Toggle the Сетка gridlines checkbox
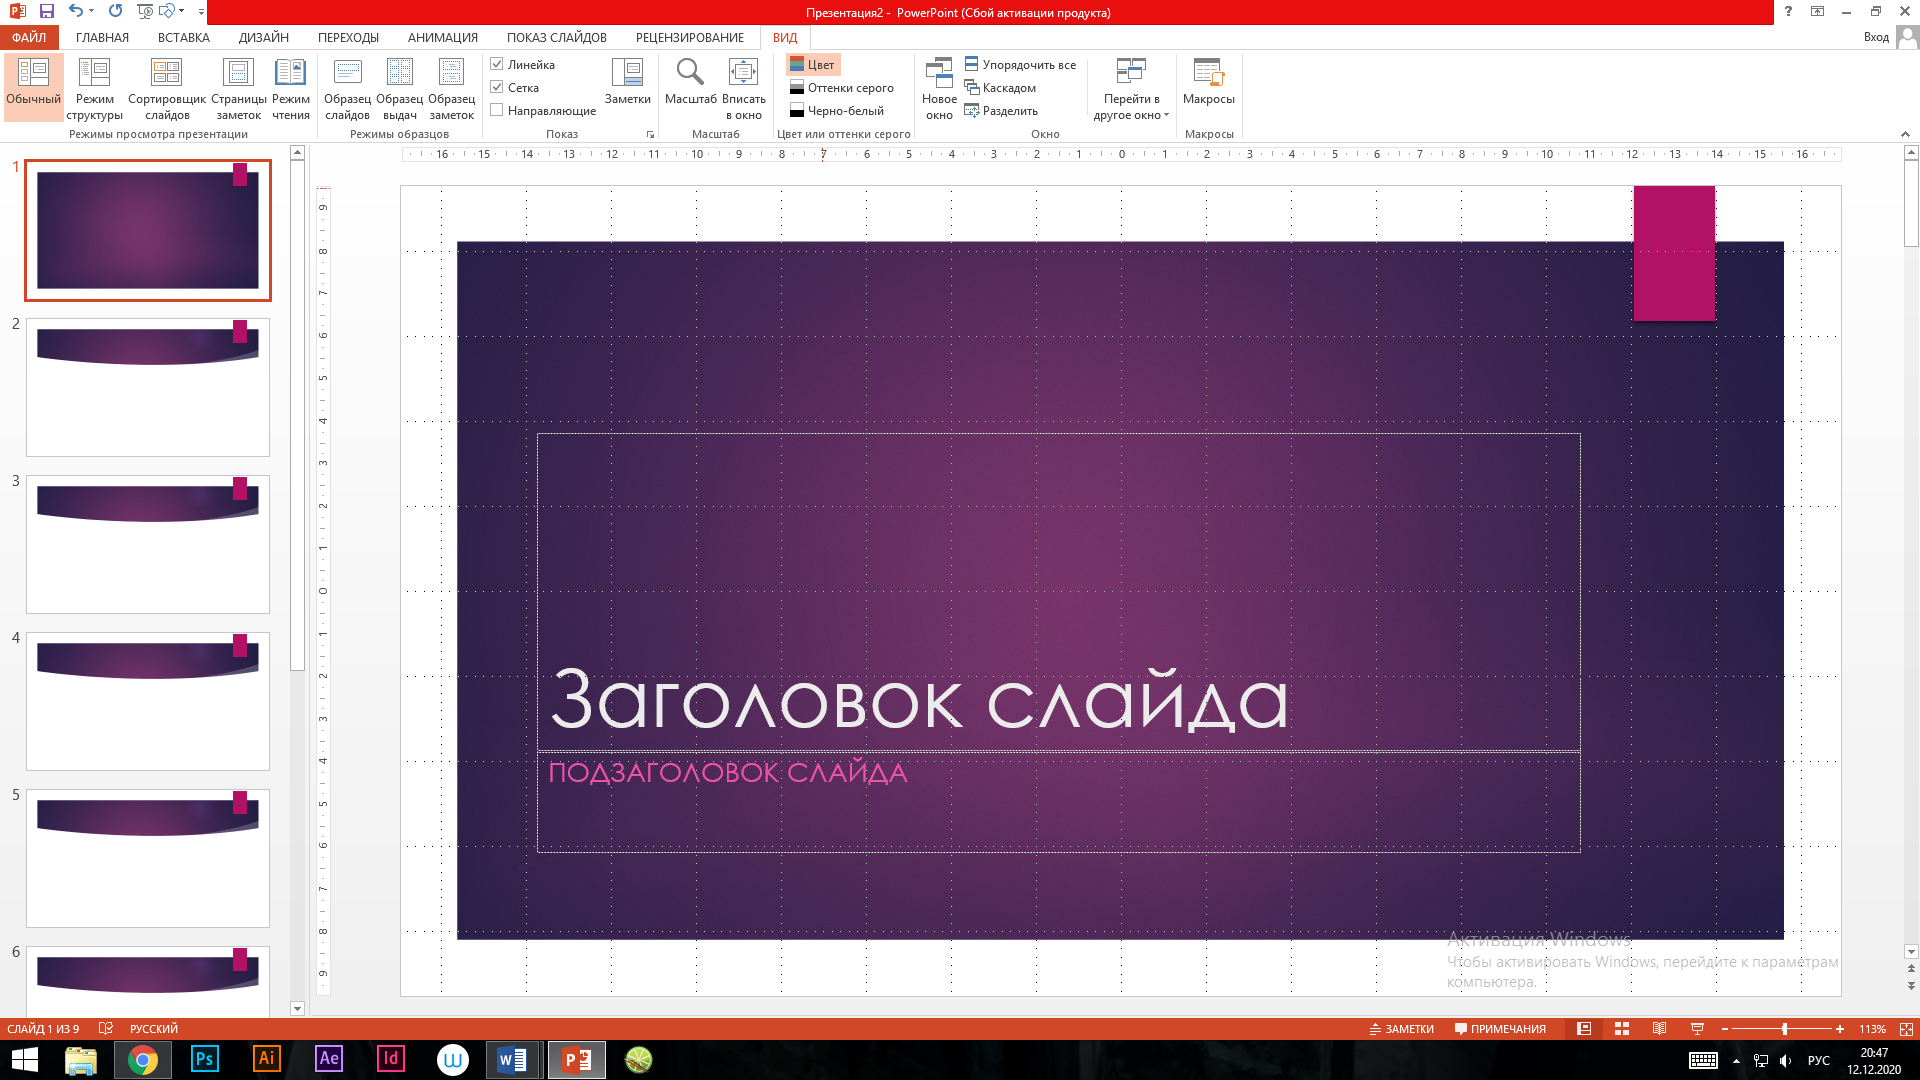This screenshot has width=1920, height=1080. (497, 87)
